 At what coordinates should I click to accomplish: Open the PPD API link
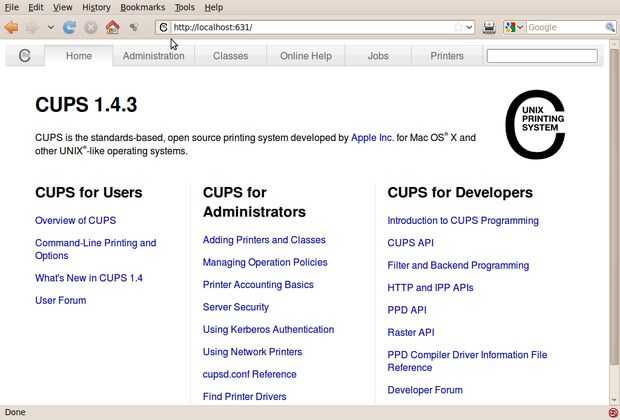[x=407, y=310]
